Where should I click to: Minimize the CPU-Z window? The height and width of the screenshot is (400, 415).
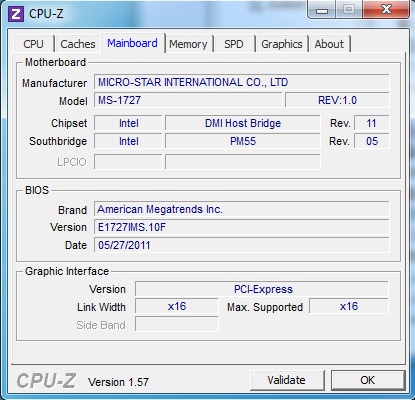pos(322,10)
